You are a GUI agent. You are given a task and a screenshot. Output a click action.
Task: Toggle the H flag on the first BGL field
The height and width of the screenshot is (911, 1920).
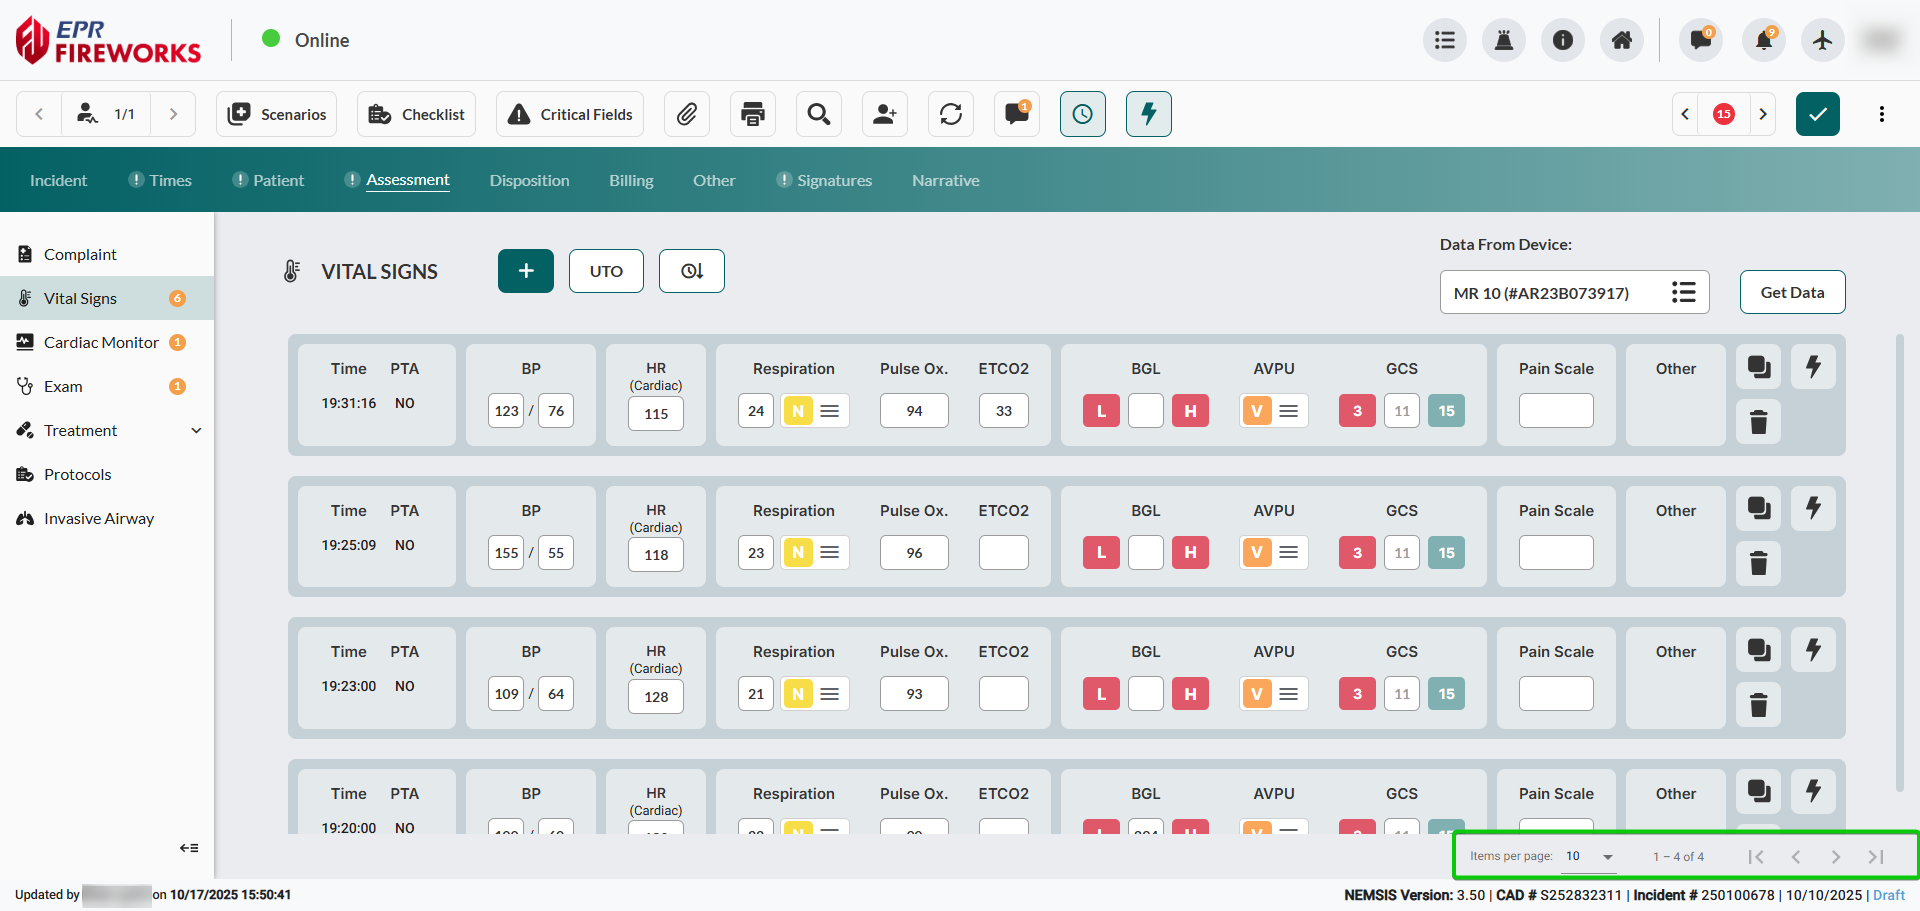click(x=1190, y=410)
